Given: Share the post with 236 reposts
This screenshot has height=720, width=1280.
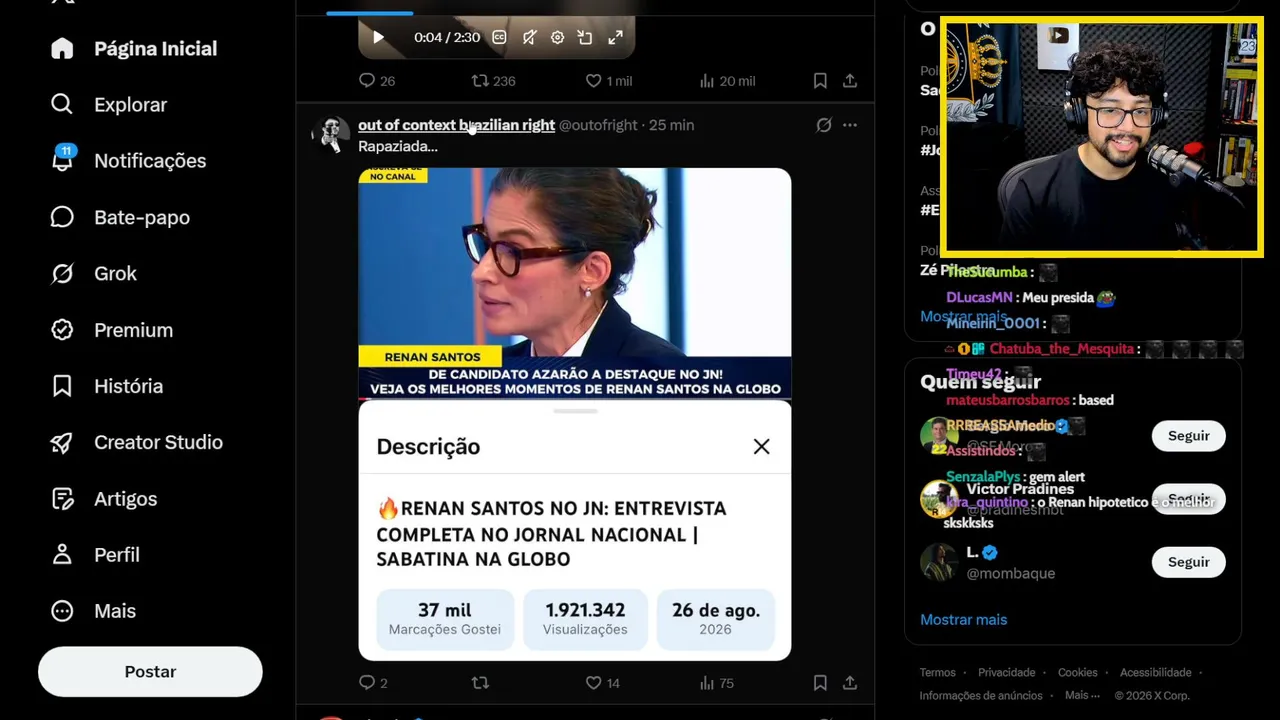Looking at the screenshot, I should 850,81.
